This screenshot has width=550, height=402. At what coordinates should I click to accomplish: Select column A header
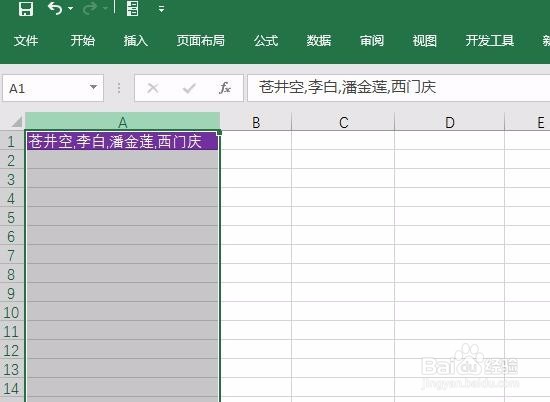point(123,122)
